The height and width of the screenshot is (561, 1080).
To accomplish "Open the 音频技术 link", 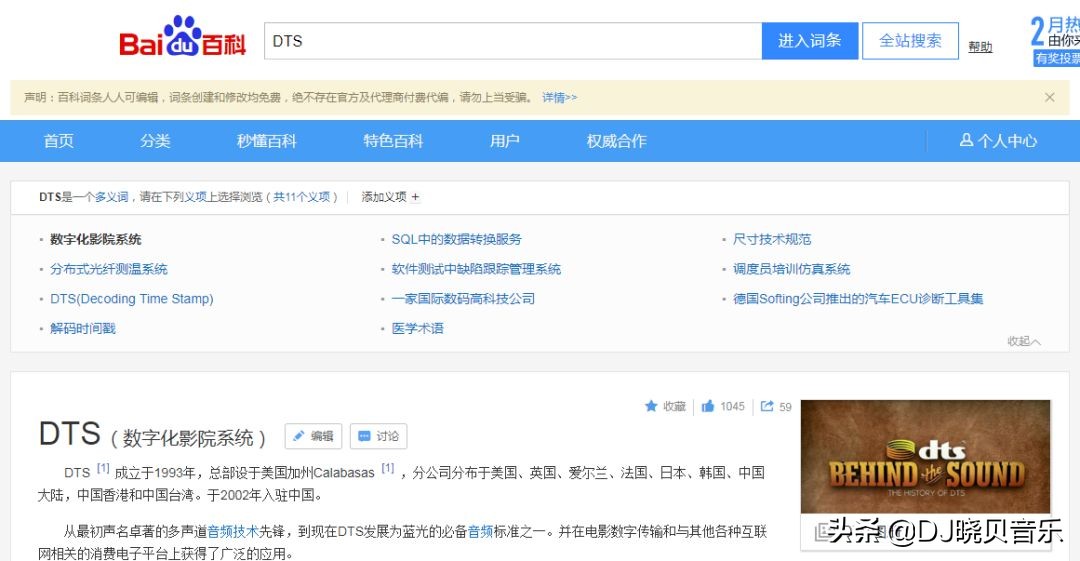I will click(233, 531).
